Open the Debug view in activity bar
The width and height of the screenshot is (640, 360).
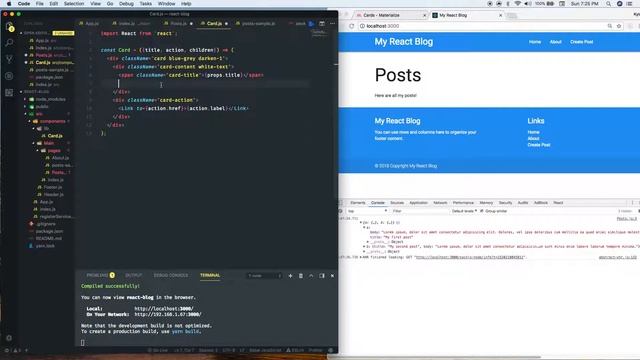click(9, 76)
